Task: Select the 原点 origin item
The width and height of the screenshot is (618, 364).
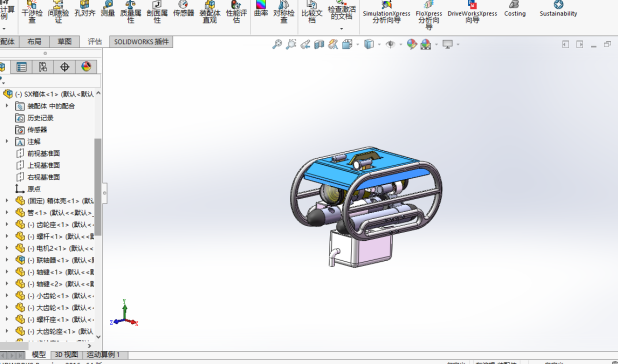Action: click(28, 189)
